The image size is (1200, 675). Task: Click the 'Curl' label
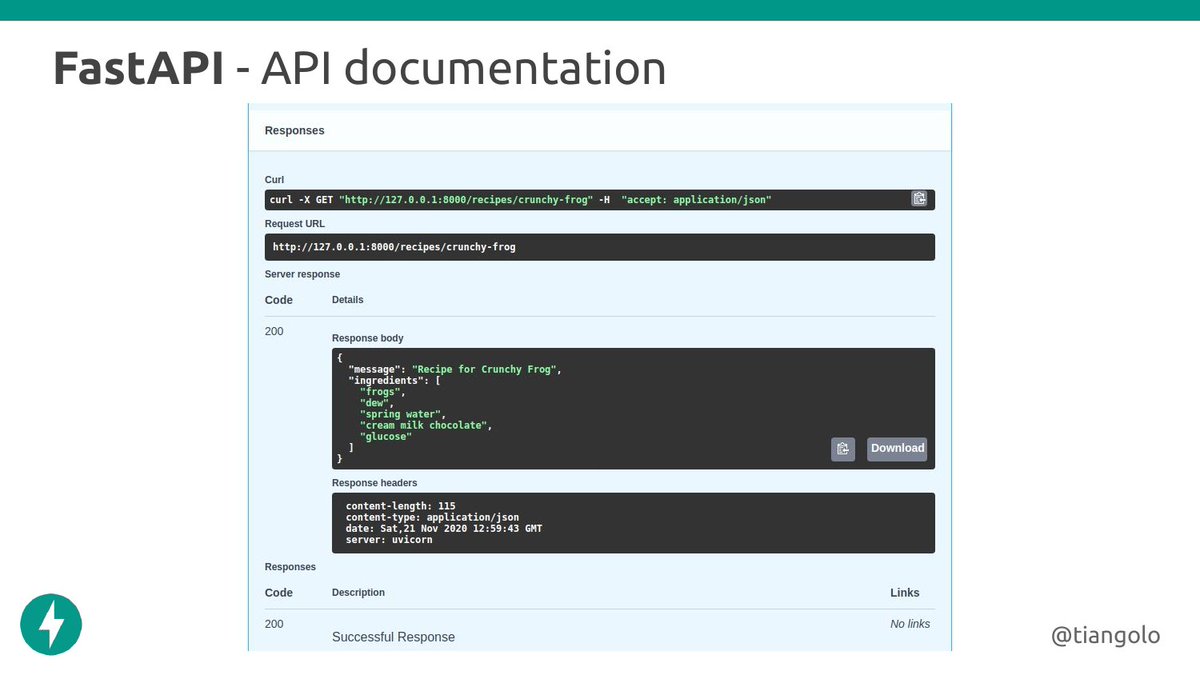point(274,180)
